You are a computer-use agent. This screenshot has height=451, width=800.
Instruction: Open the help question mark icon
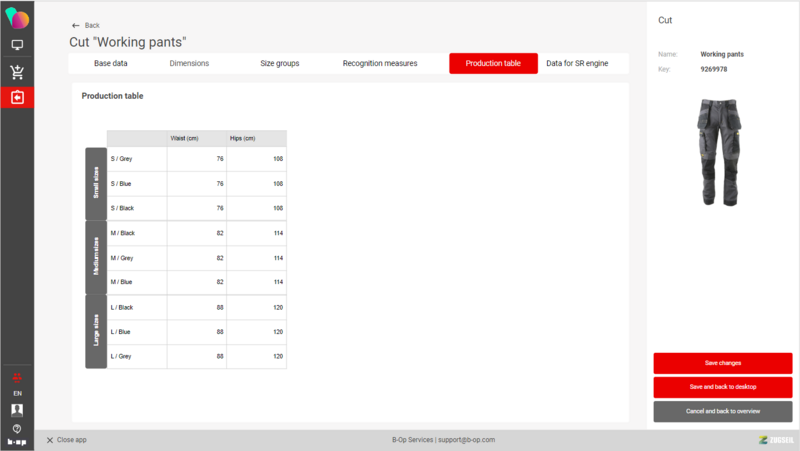17,428
